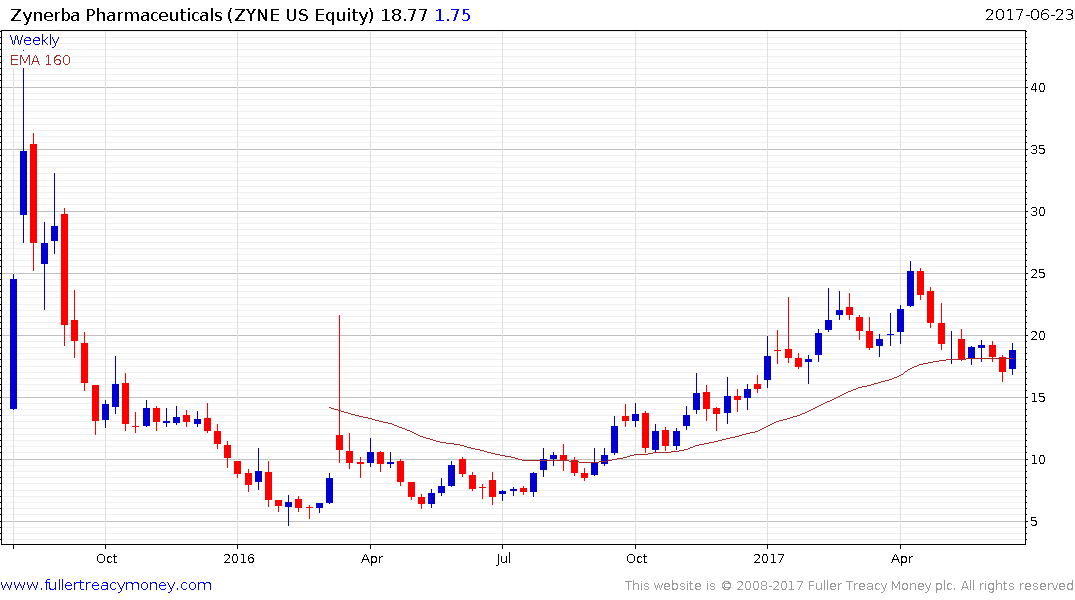Click the 2017 time axis label
1075x600 pixels.
click(769, 558)
